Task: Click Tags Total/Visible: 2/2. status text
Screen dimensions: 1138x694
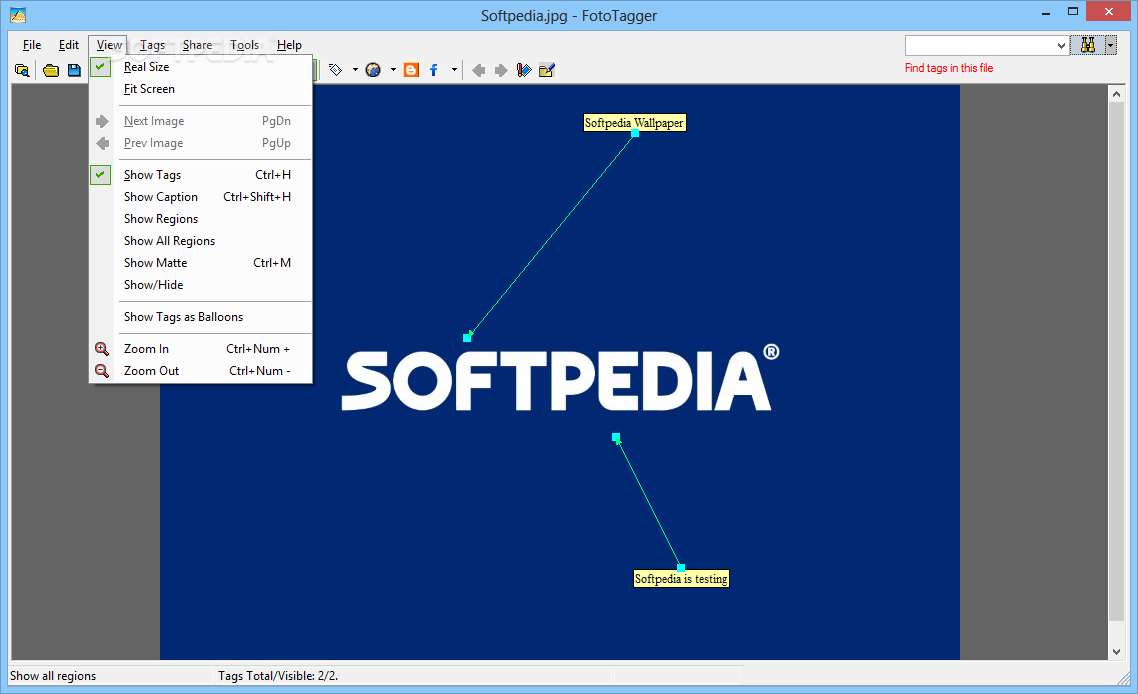Action: coord(278,676)
